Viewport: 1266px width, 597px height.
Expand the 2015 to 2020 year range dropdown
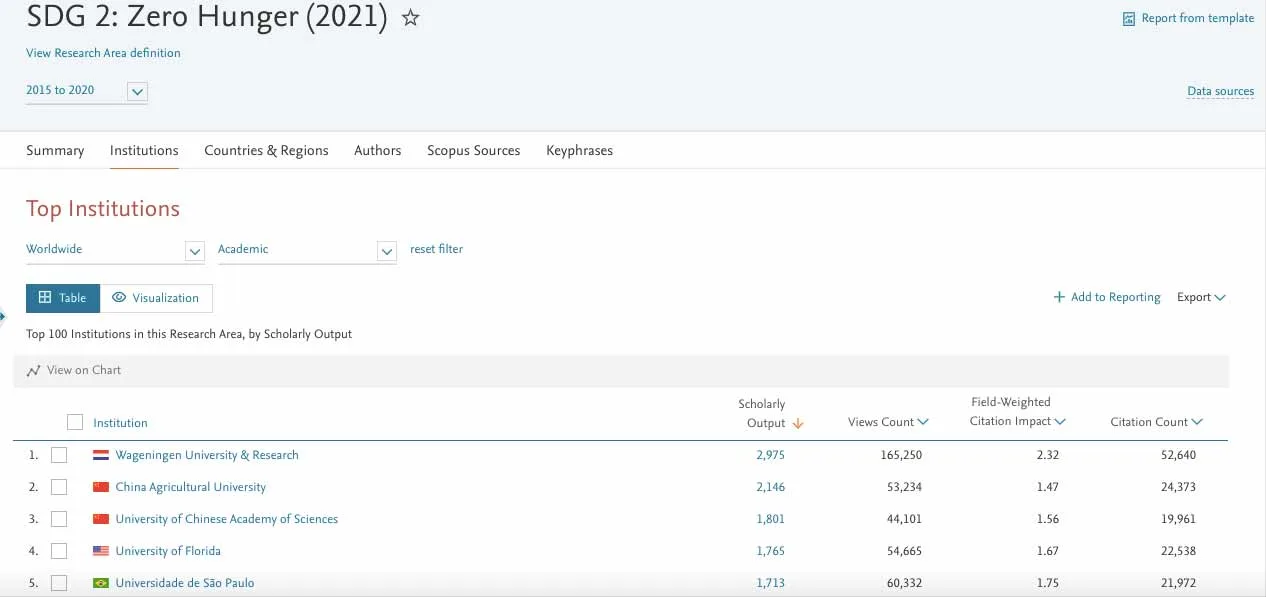pos(138,92)
